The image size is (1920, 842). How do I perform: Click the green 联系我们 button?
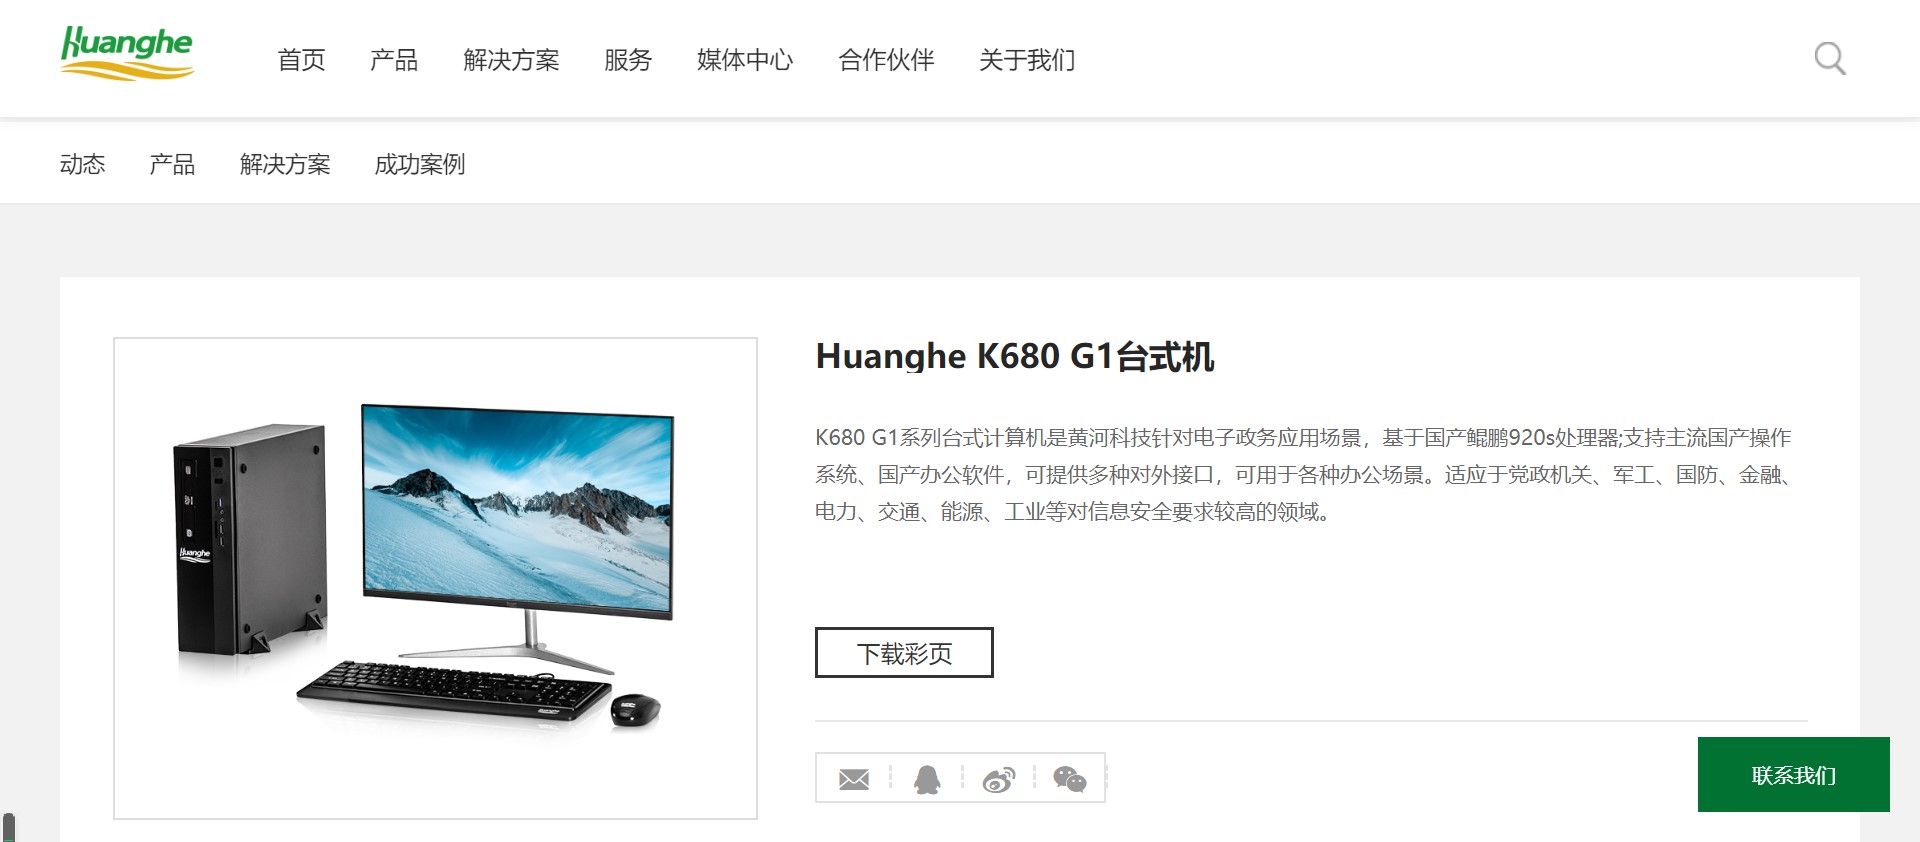click(x=1793, y=774)
